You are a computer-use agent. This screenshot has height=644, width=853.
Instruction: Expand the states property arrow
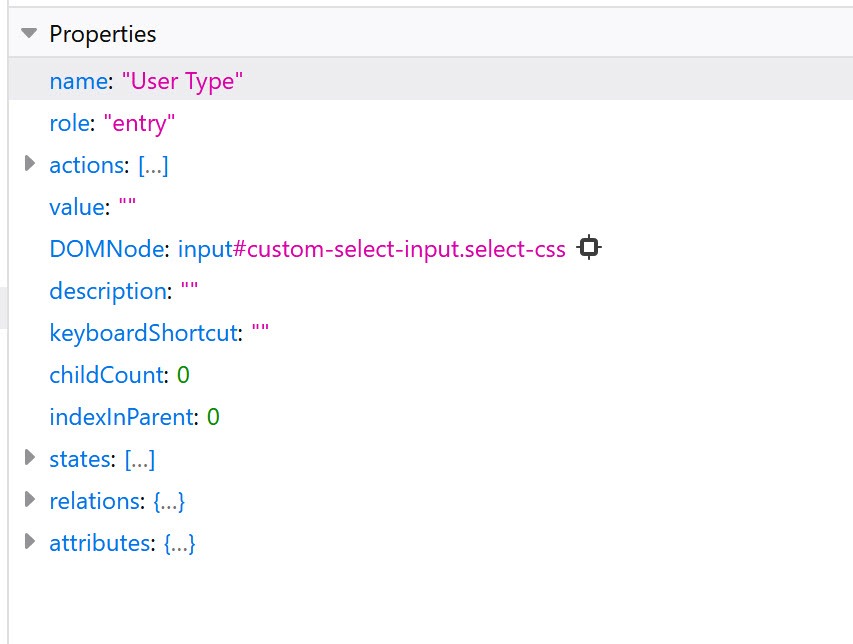coord(29,459)
